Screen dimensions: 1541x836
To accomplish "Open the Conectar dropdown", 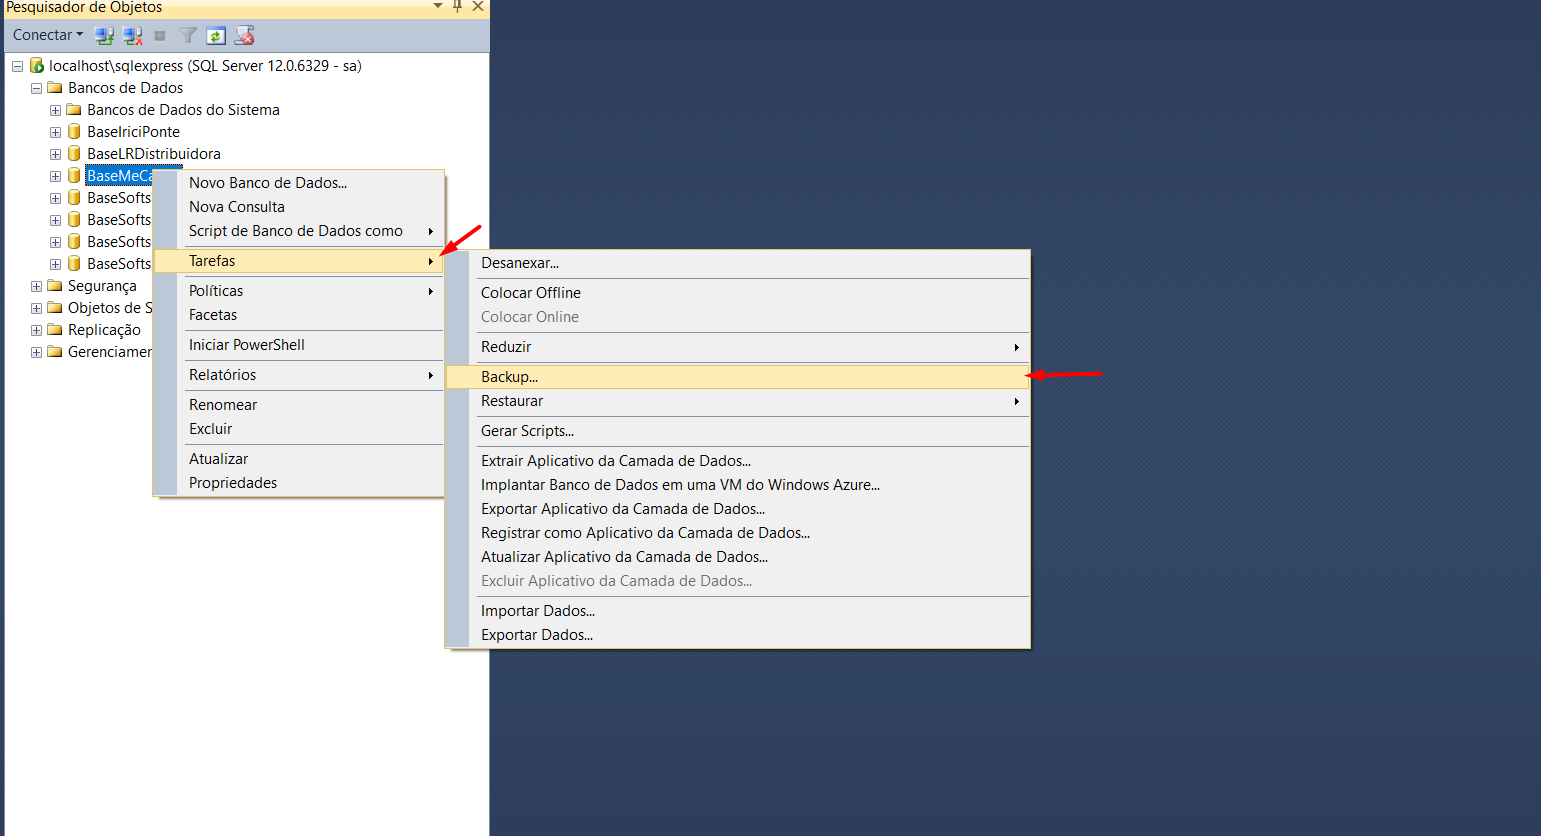I will tap(48, 35).
